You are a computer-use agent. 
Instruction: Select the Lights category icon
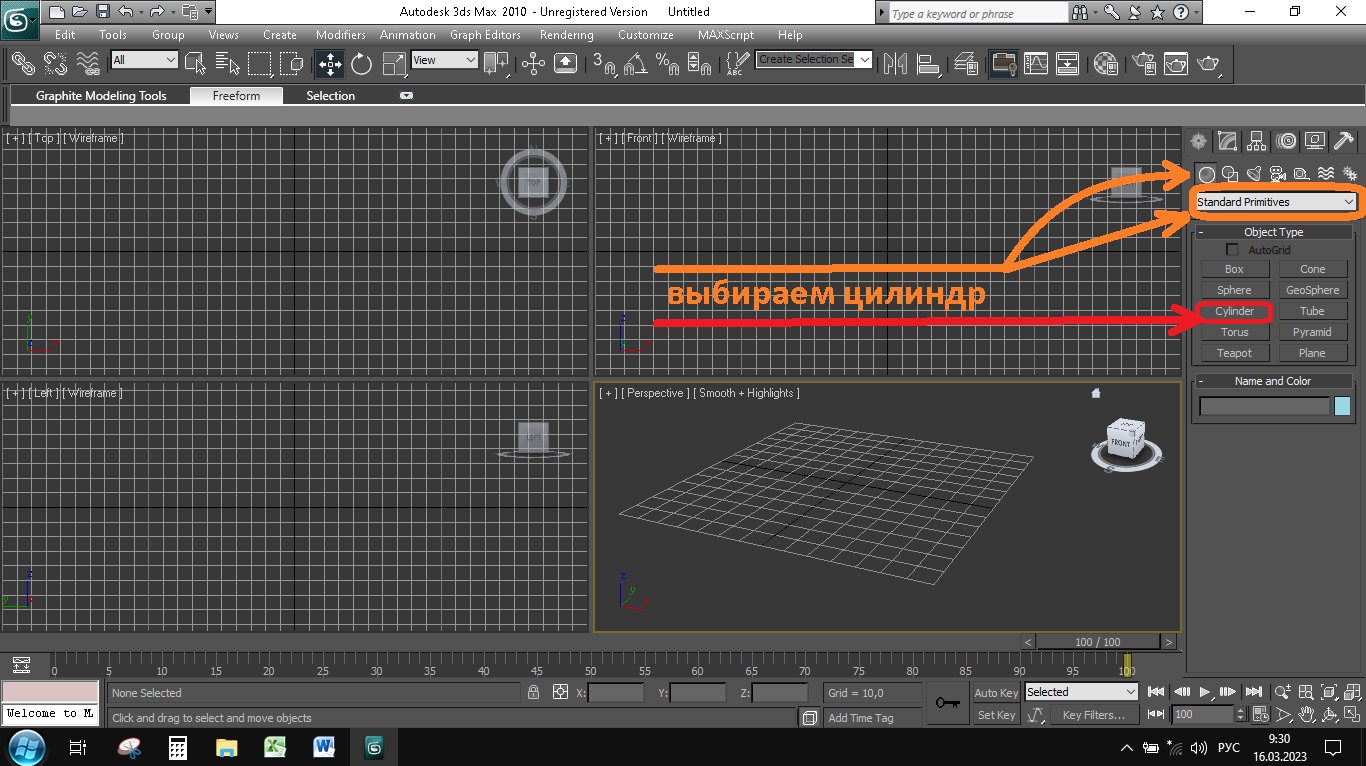(1254, 174)
